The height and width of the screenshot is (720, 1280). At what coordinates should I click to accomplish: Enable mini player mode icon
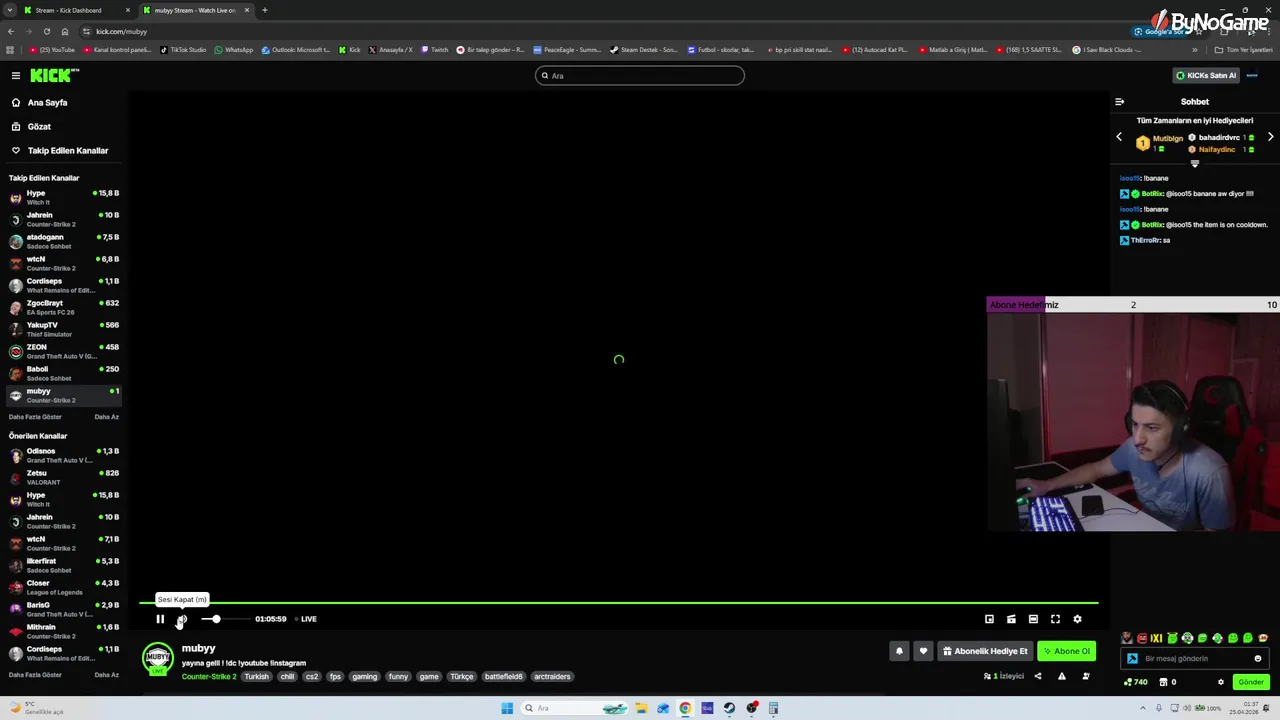coord(989,619)
